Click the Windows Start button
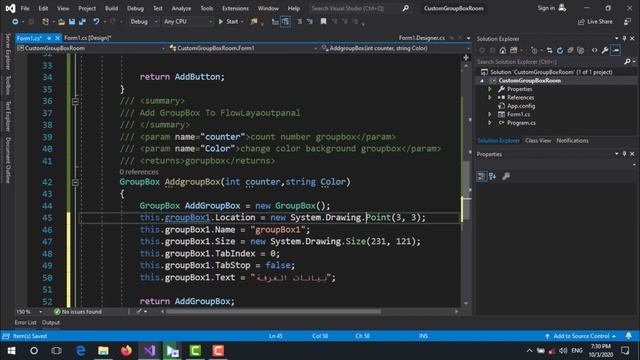Image resolution: width=640 pixels, height=360 pixels. click(11, 351)
